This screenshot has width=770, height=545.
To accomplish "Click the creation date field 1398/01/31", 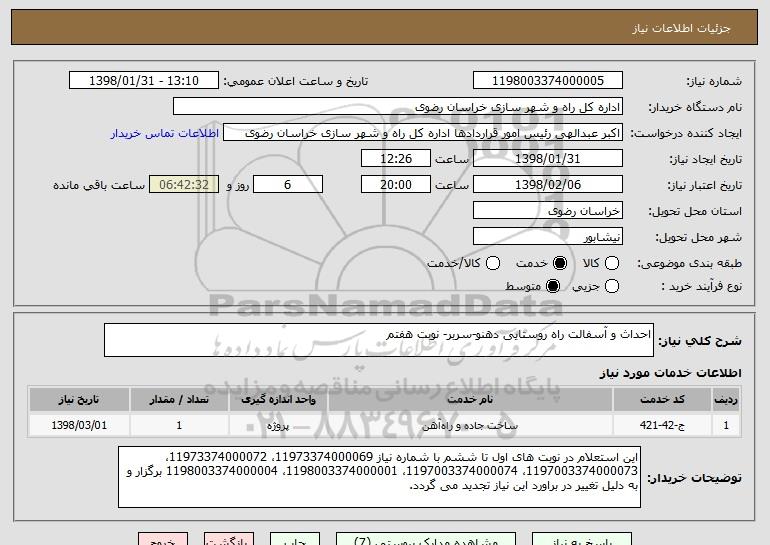I will tap(548, 159).
